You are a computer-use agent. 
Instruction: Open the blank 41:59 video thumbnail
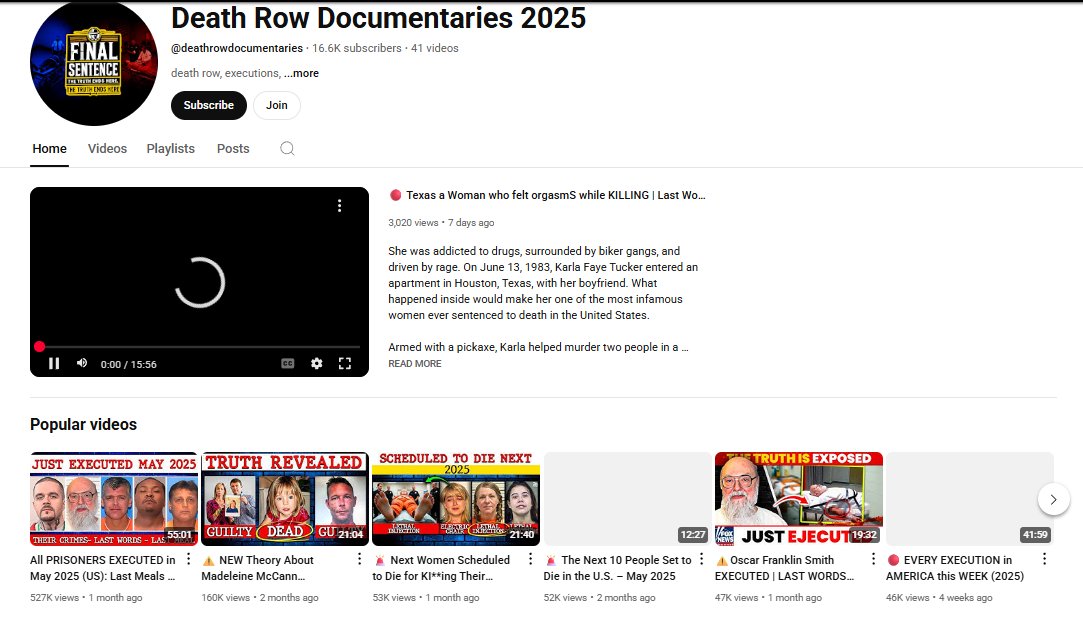(x=970, y=499)
